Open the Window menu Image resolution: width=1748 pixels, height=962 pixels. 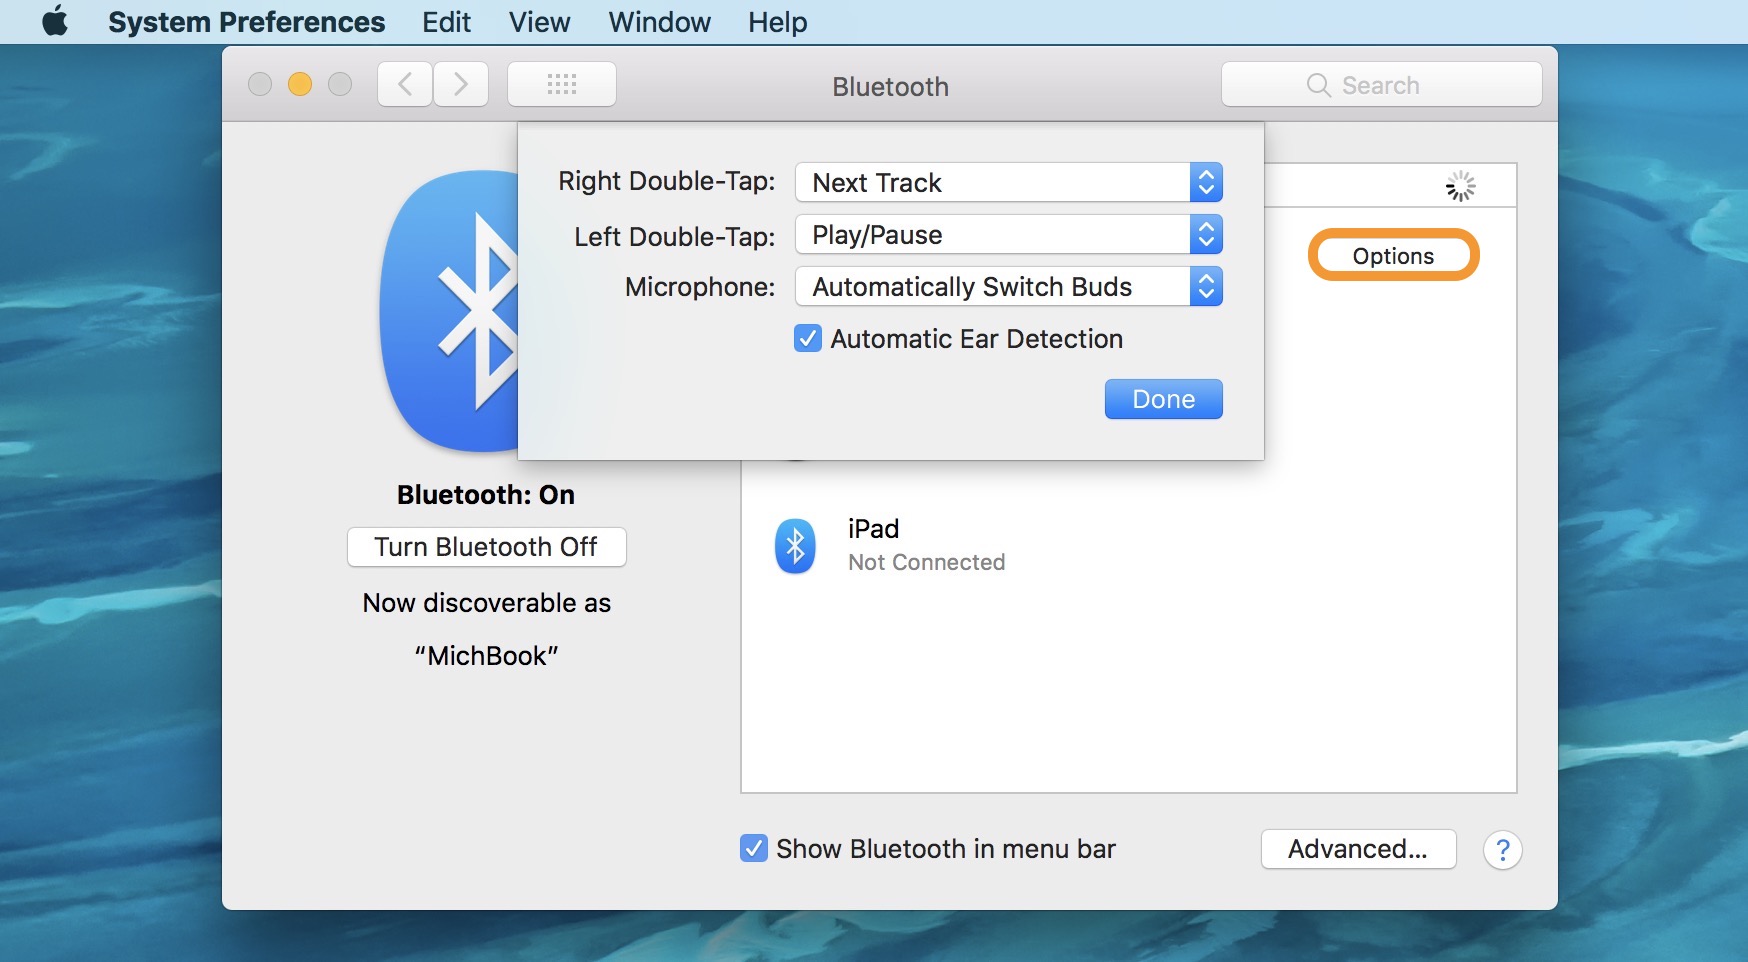click(x=659, y=22)
